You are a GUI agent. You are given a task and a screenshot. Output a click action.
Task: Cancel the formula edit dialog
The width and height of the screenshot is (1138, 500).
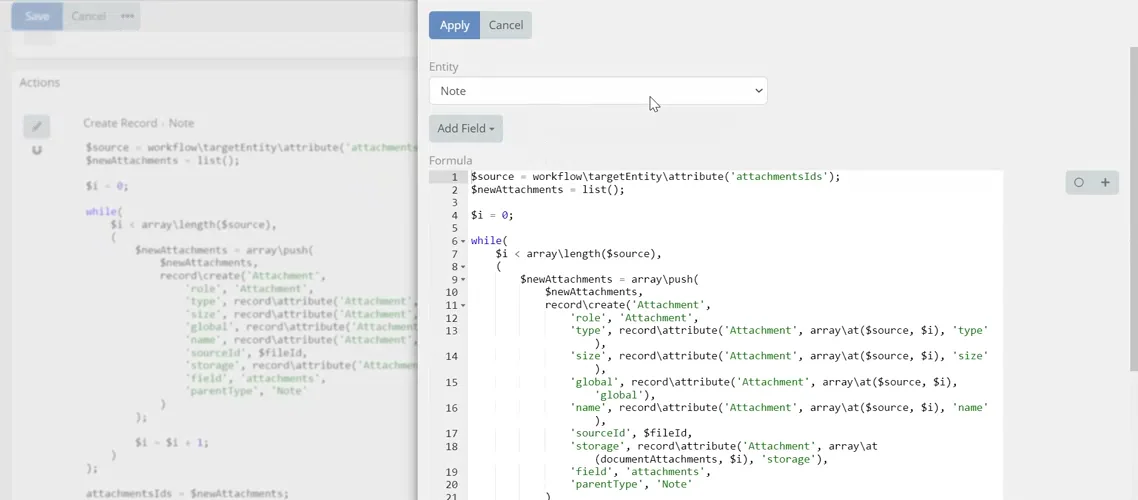[x=506, y=25]
